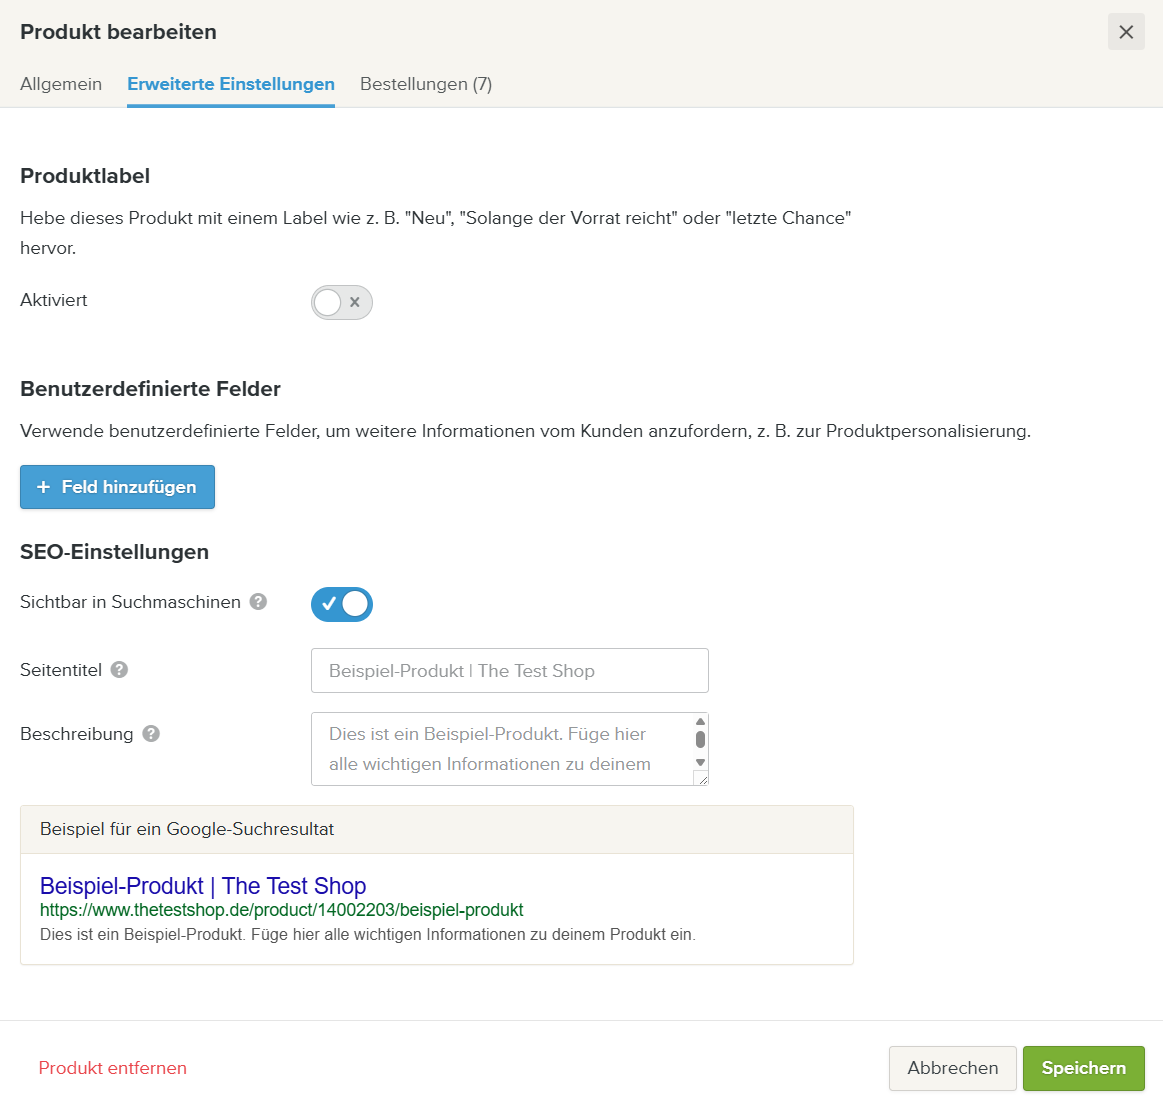
Task: Click help icon beside Seitentitel
Action: pyautogui.click(x=119, y=670)
